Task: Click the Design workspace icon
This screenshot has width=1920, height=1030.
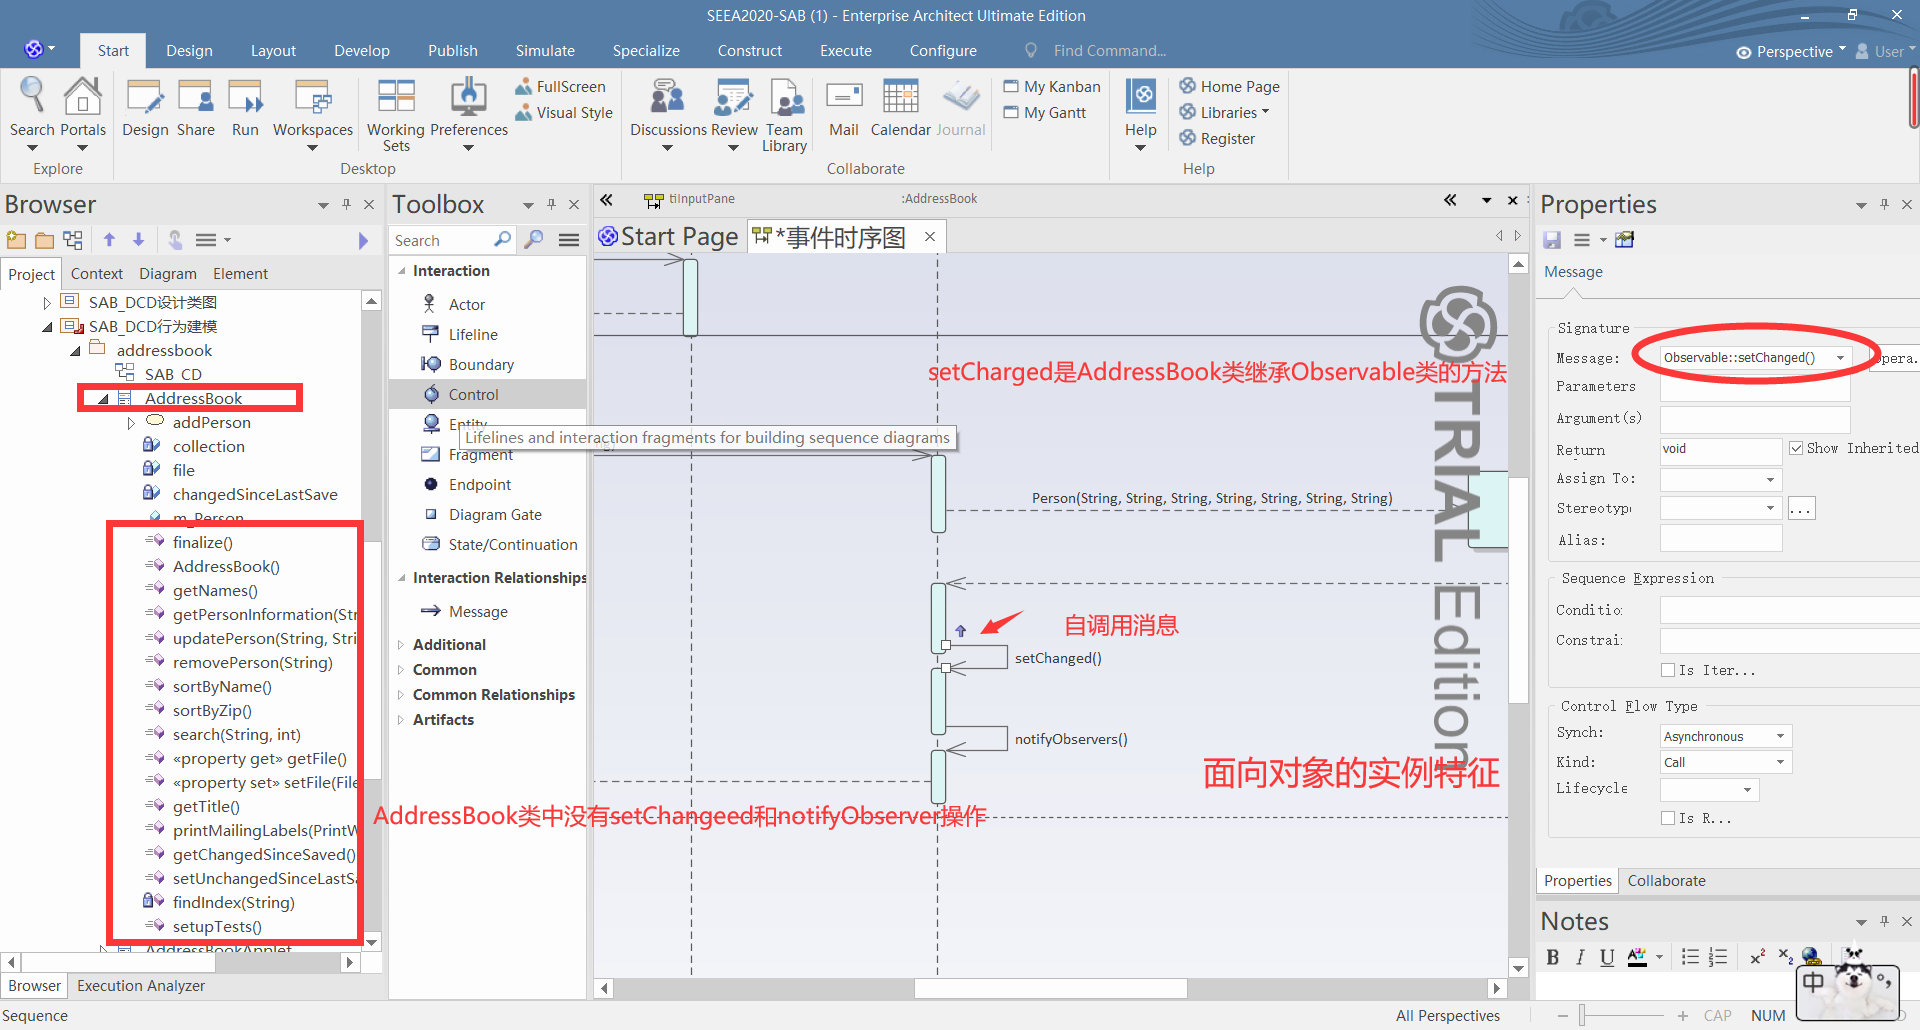Action: point(145,108)
